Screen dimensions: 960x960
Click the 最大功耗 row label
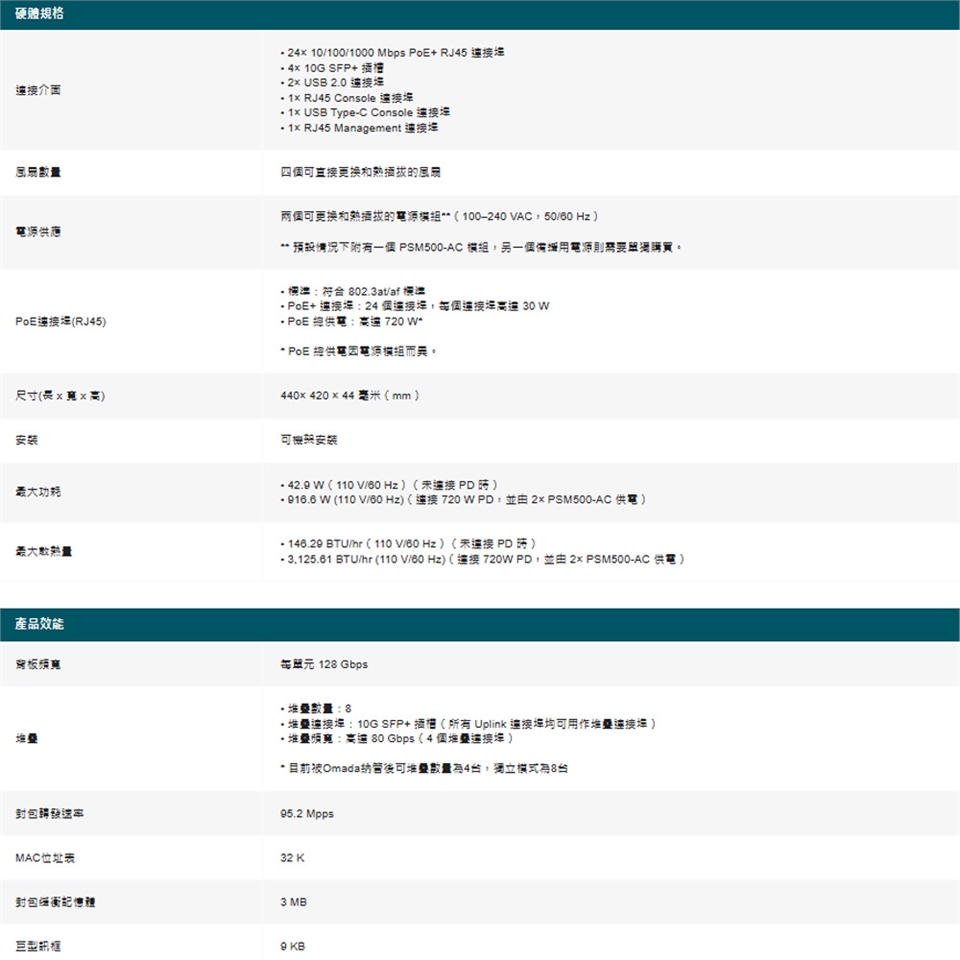pyautogui.click(x=38, y=492)
